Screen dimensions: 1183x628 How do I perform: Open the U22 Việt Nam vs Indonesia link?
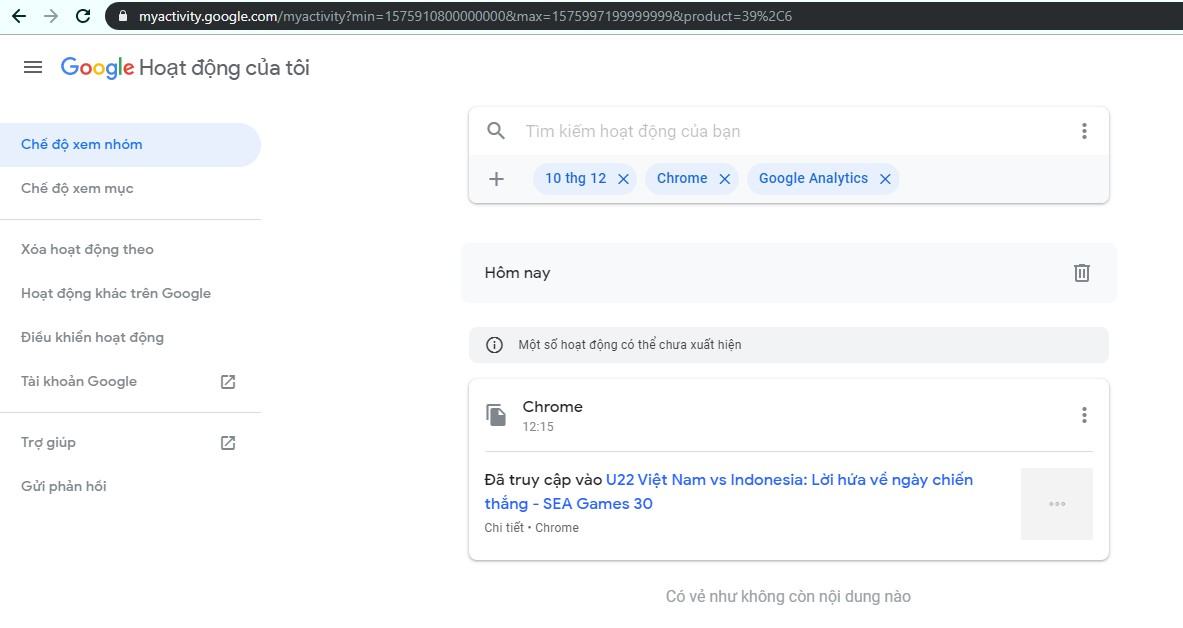pyautogui.click(x=729, y=491)
